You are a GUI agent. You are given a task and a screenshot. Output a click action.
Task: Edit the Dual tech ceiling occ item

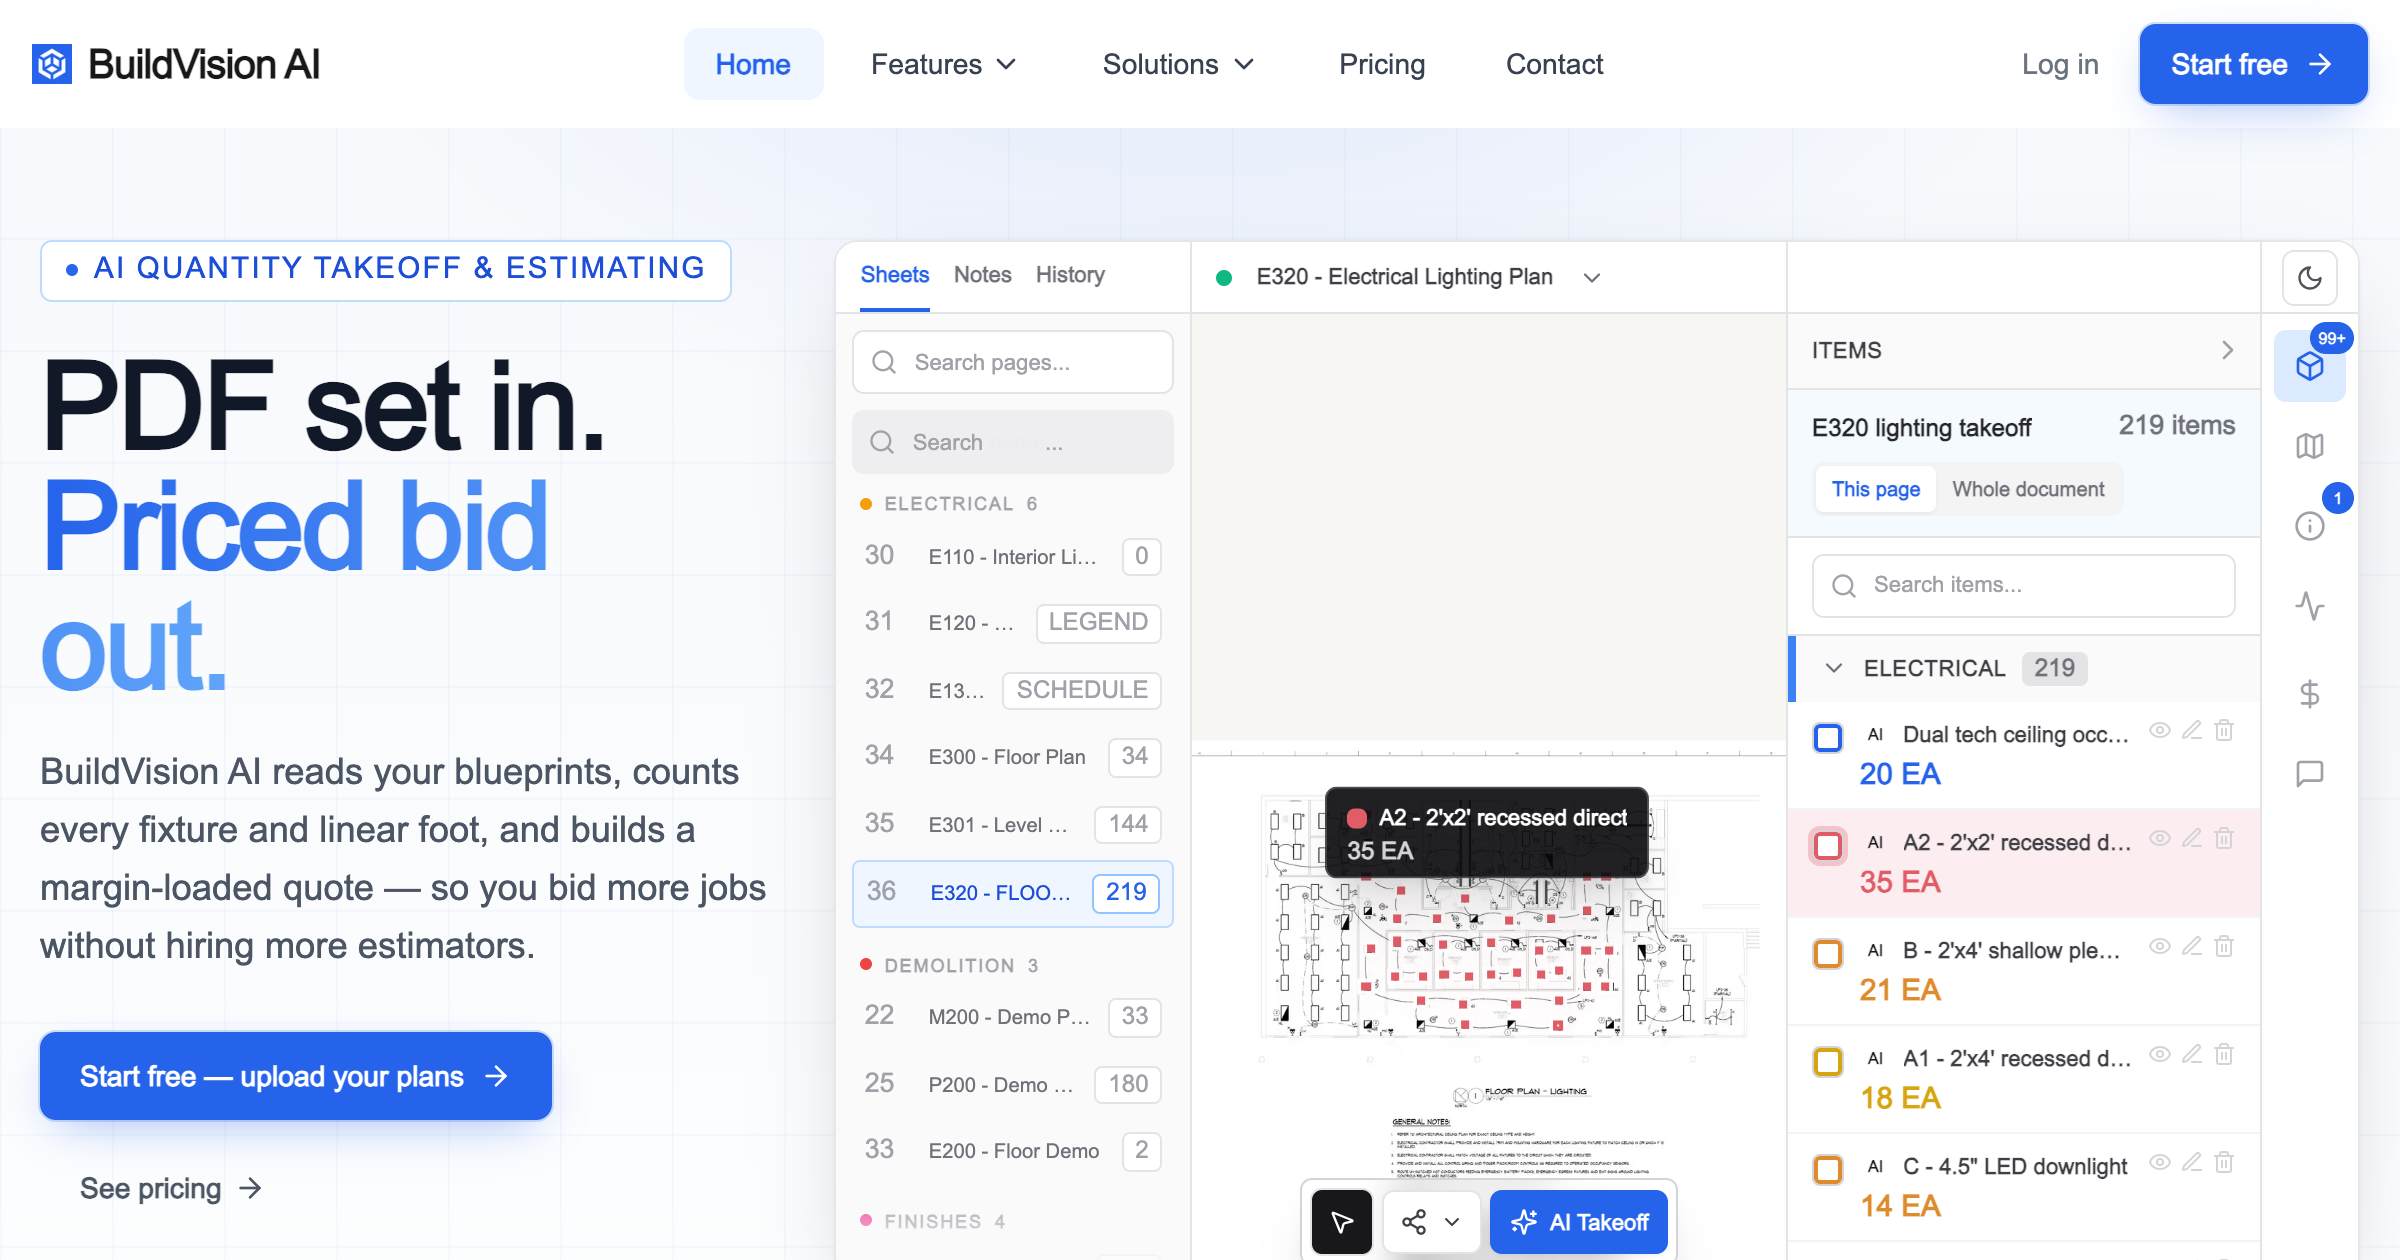click(x=2192, y=731)
